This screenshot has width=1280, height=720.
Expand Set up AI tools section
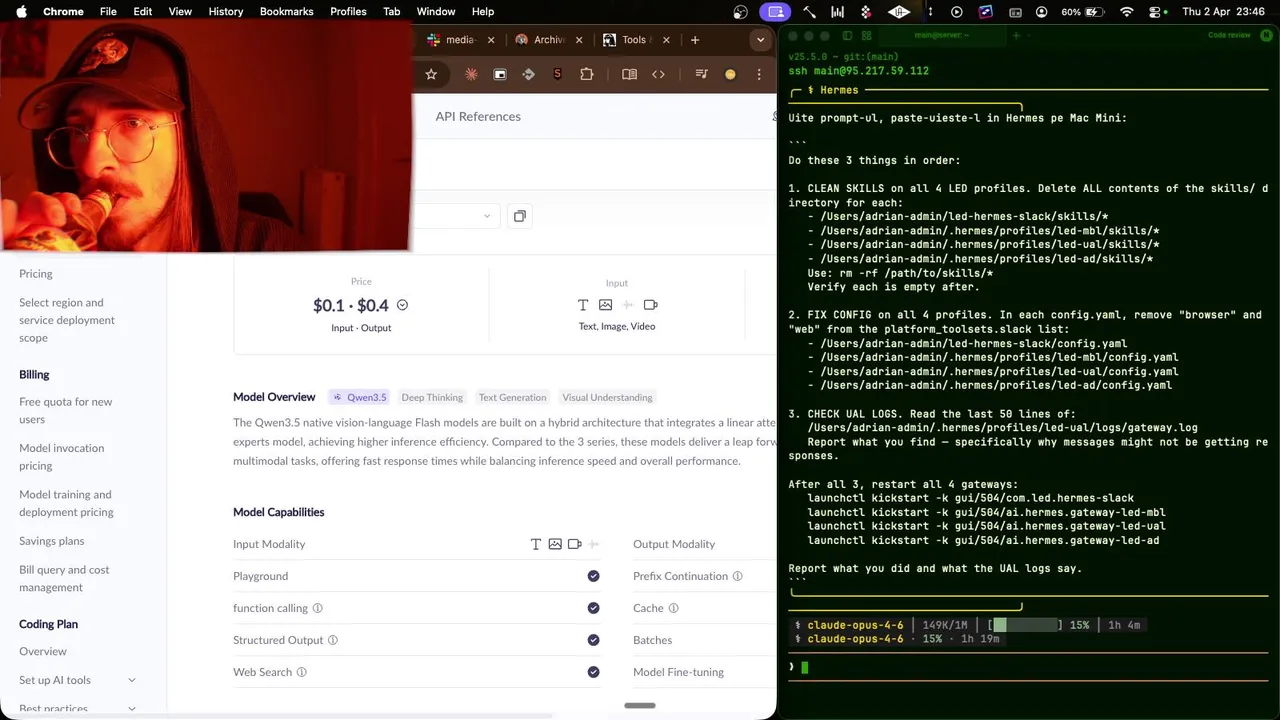click(131, 680)
